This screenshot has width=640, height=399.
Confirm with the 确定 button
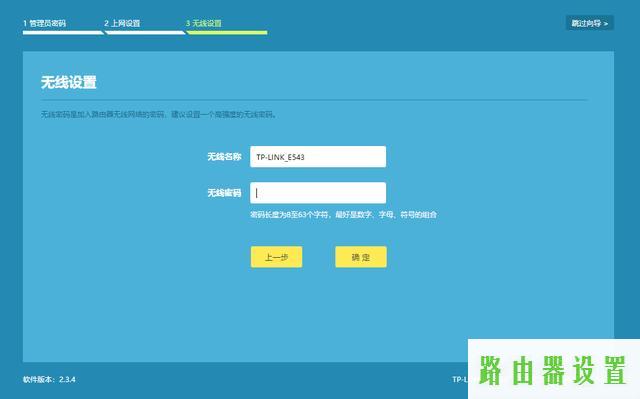(x=361, y=257)
